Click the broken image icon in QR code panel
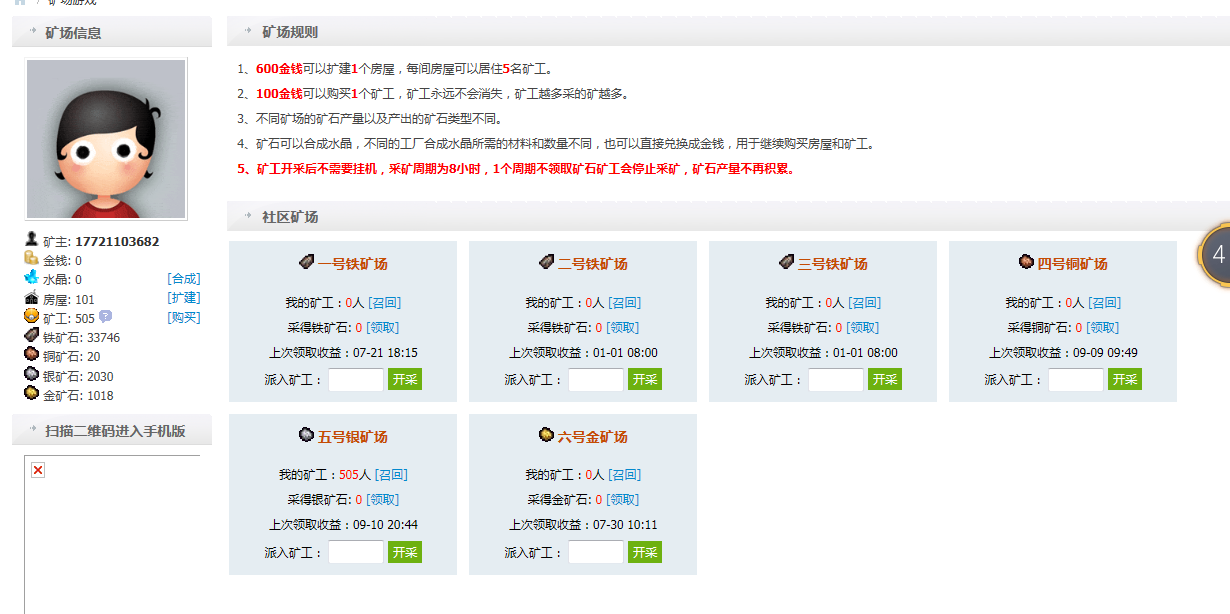 (x=38, y=470)
